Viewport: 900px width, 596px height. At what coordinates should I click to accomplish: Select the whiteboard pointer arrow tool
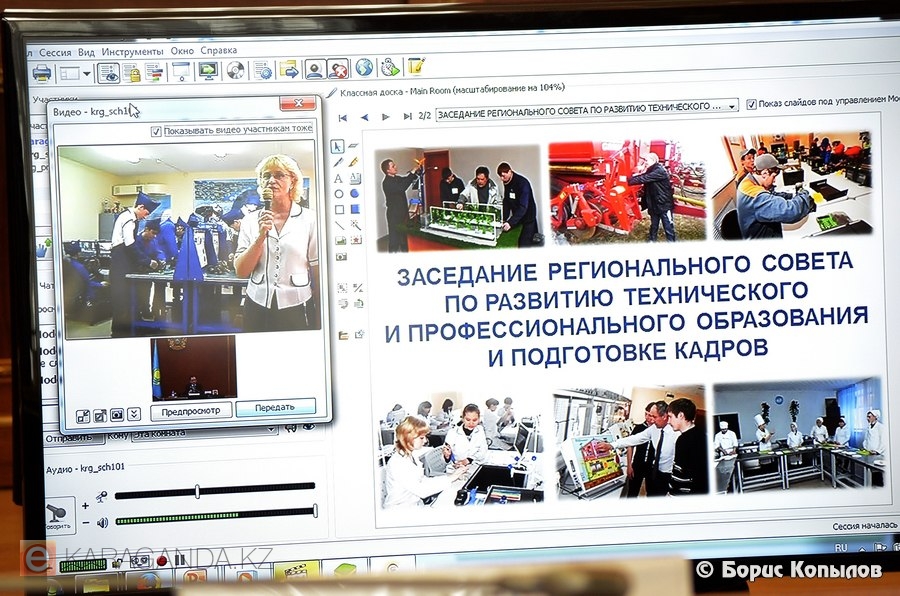[x=338, y=146]
